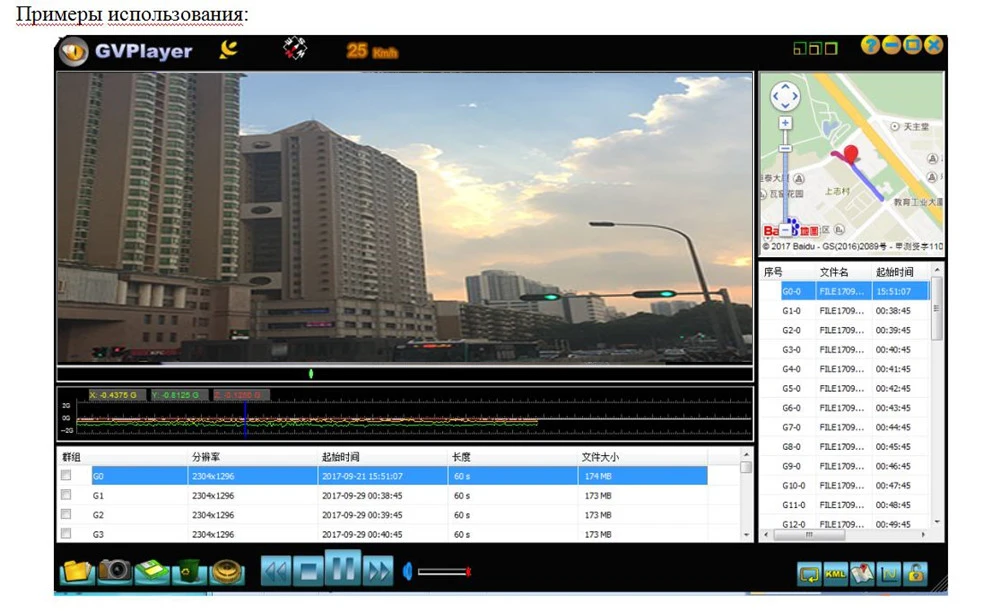Click the map zoom level slider handle
Image resolution: width=1000 pixels, height=611 pixels.
tap(786, 149)
